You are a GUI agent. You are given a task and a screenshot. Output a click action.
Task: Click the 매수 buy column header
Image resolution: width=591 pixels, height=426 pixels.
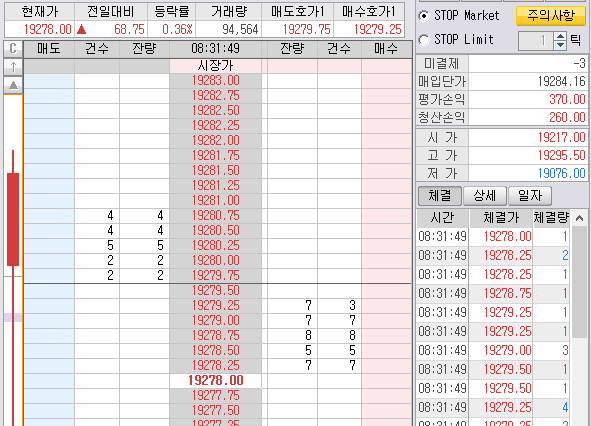point(386,49)
